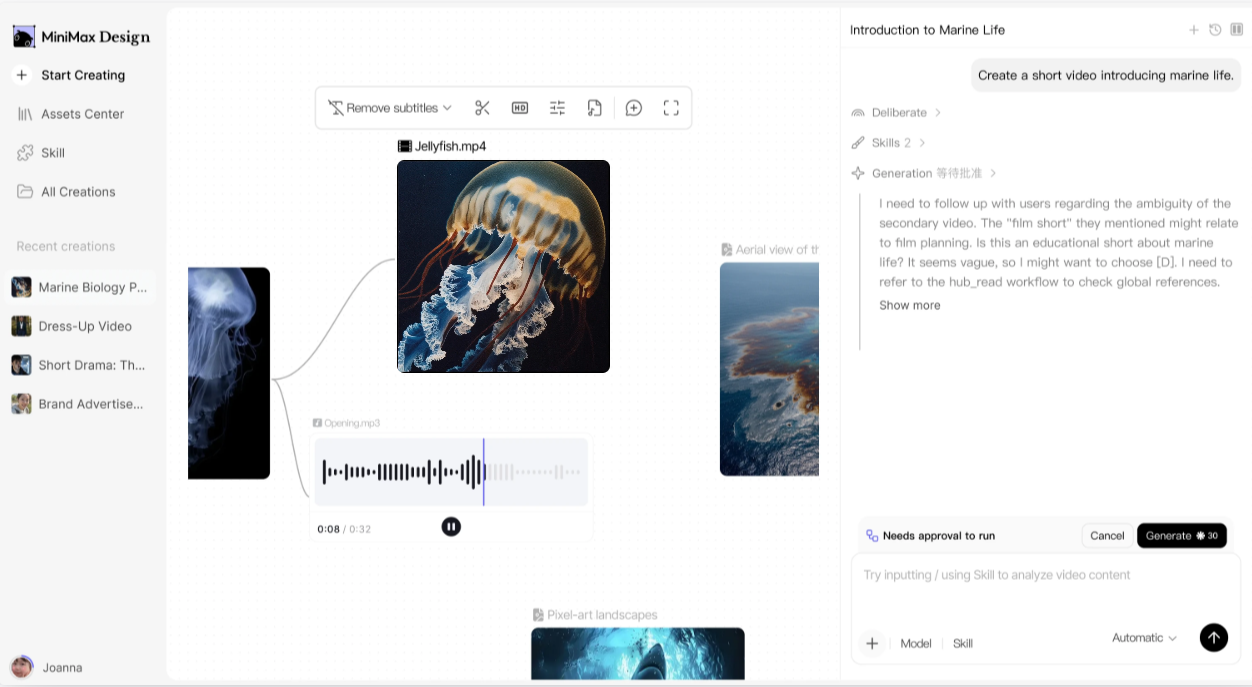Click the audio file music icon
Viewport: 1252px width, 687px height.
[x=594, y=108]
